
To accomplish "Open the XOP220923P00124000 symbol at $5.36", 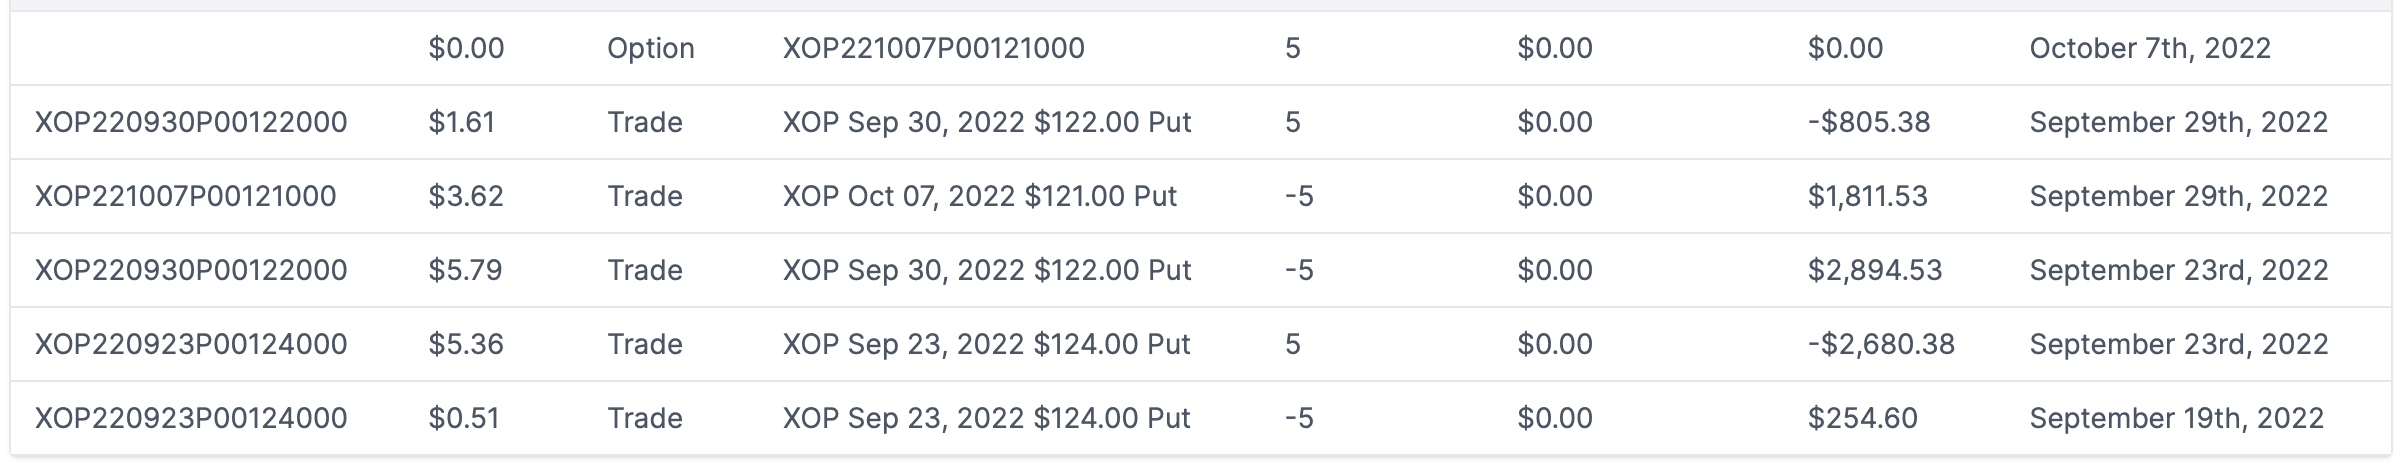I will [x=191, y=344].
